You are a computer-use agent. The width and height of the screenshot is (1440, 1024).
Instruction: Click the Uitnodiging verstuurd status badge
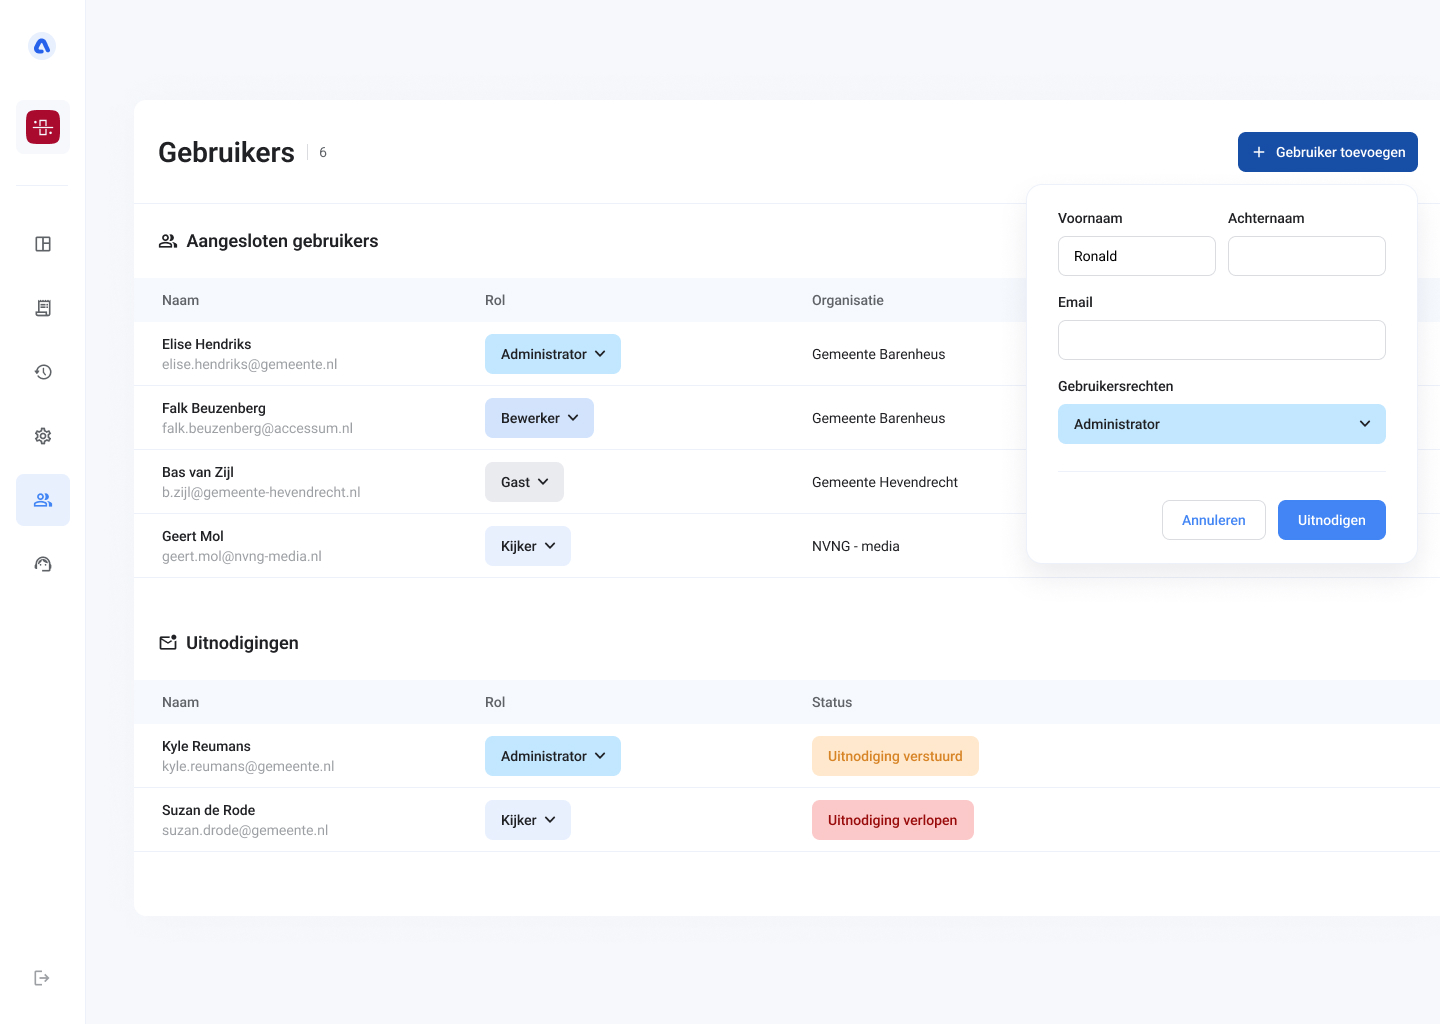tap(895, 756)
